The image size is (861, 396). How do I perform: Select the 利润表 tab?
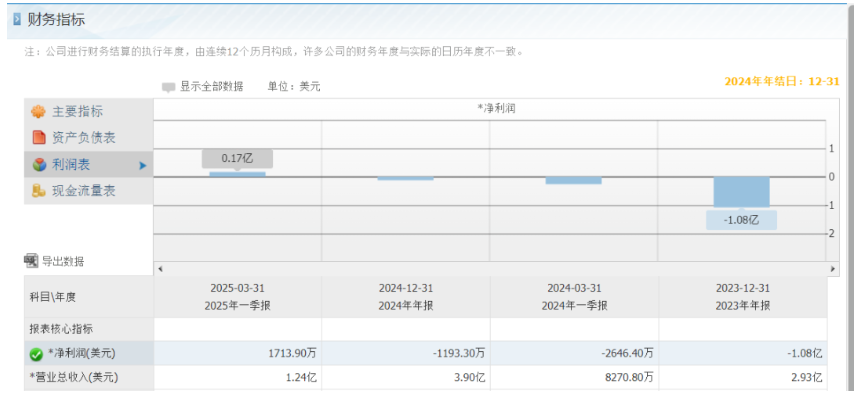click(x=88, y=164)
